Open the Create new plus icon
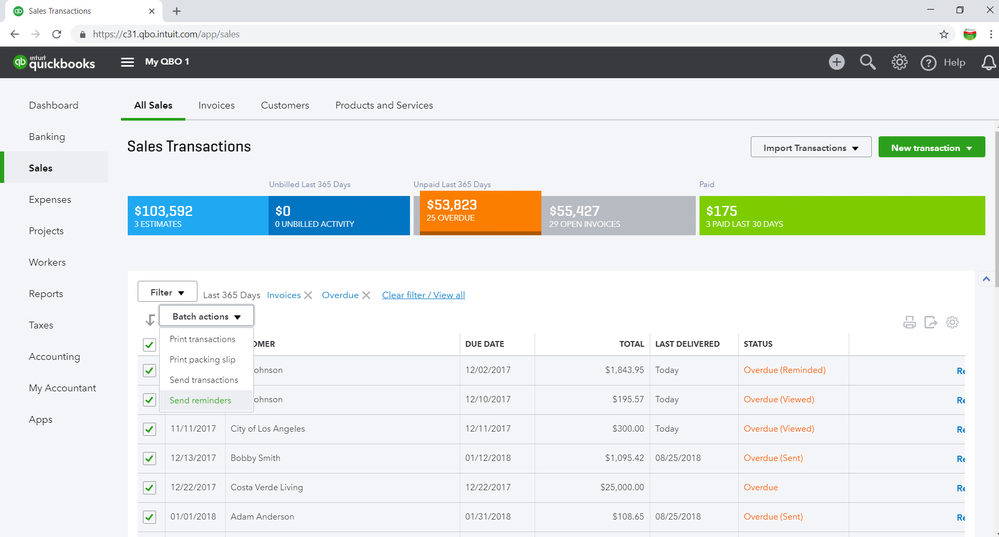 click(x=836, y=62)
